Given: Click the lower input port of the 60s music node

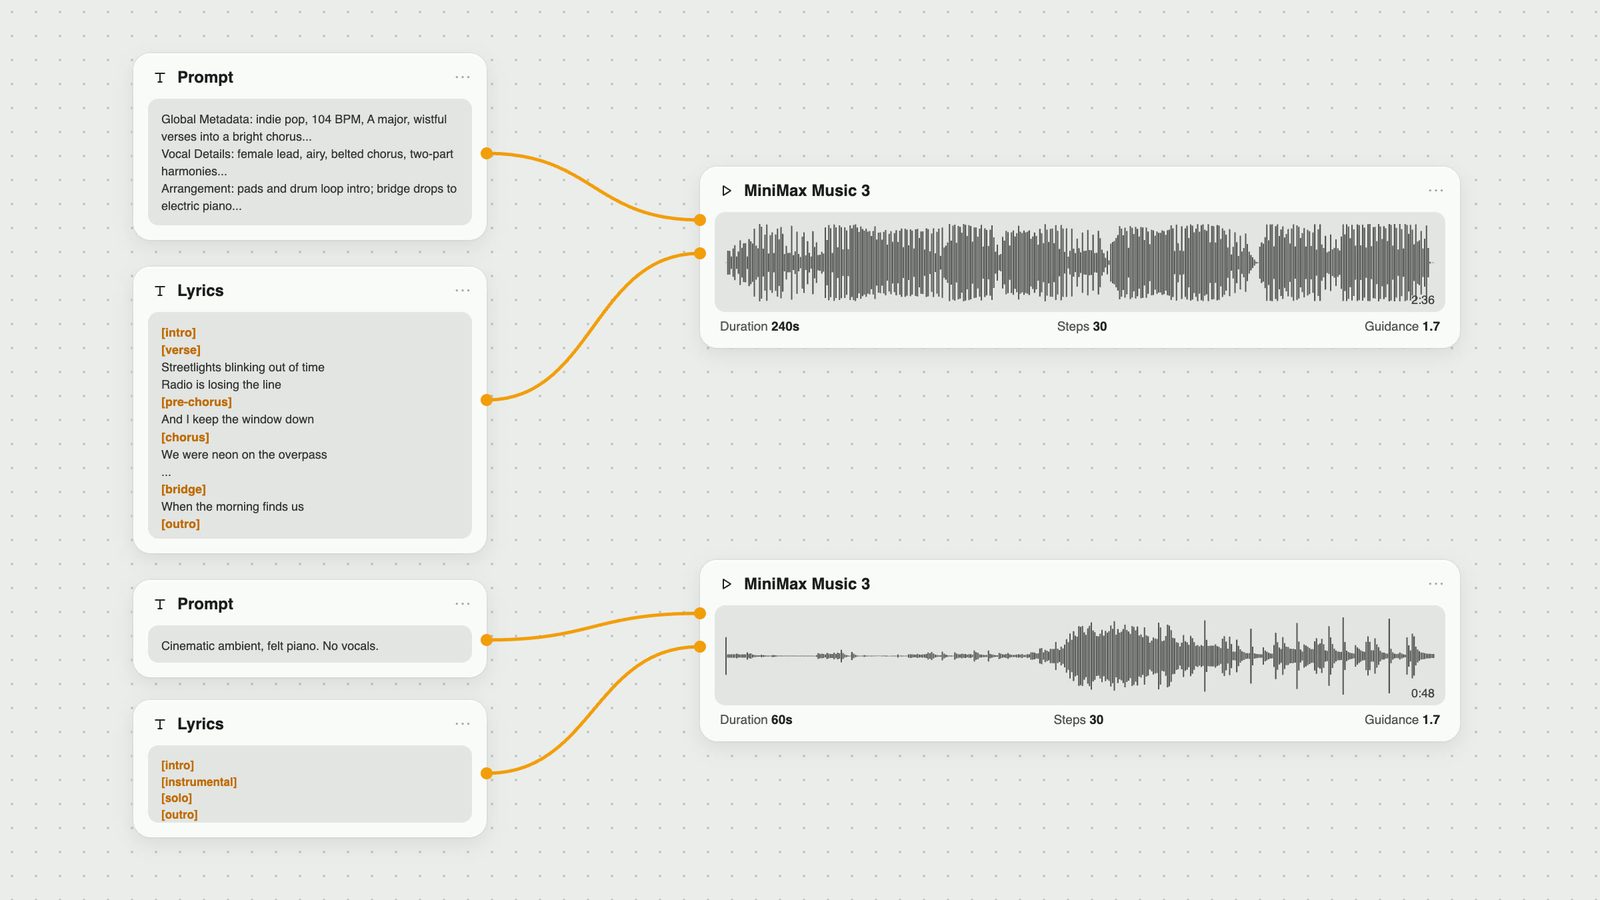Looking at the screenshot, I should [700, 647].
